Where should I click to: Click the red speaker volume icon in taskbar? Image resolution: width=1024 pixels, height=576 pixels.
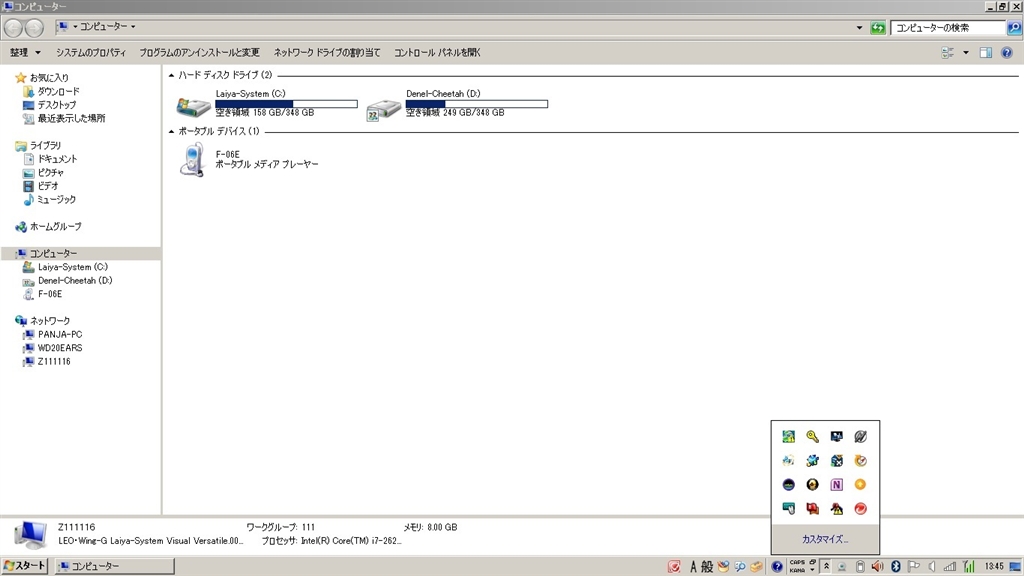(x=878, y=566)
